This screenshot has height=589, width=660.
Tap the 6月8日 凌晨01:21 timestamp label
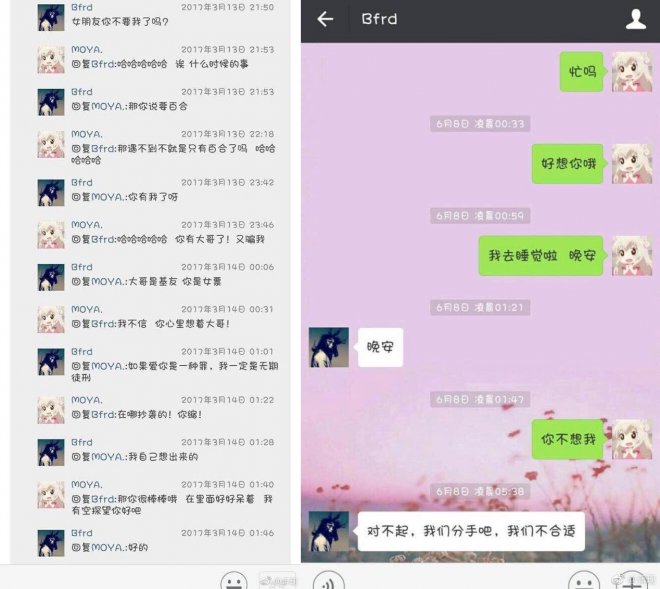tap(480, 307)
